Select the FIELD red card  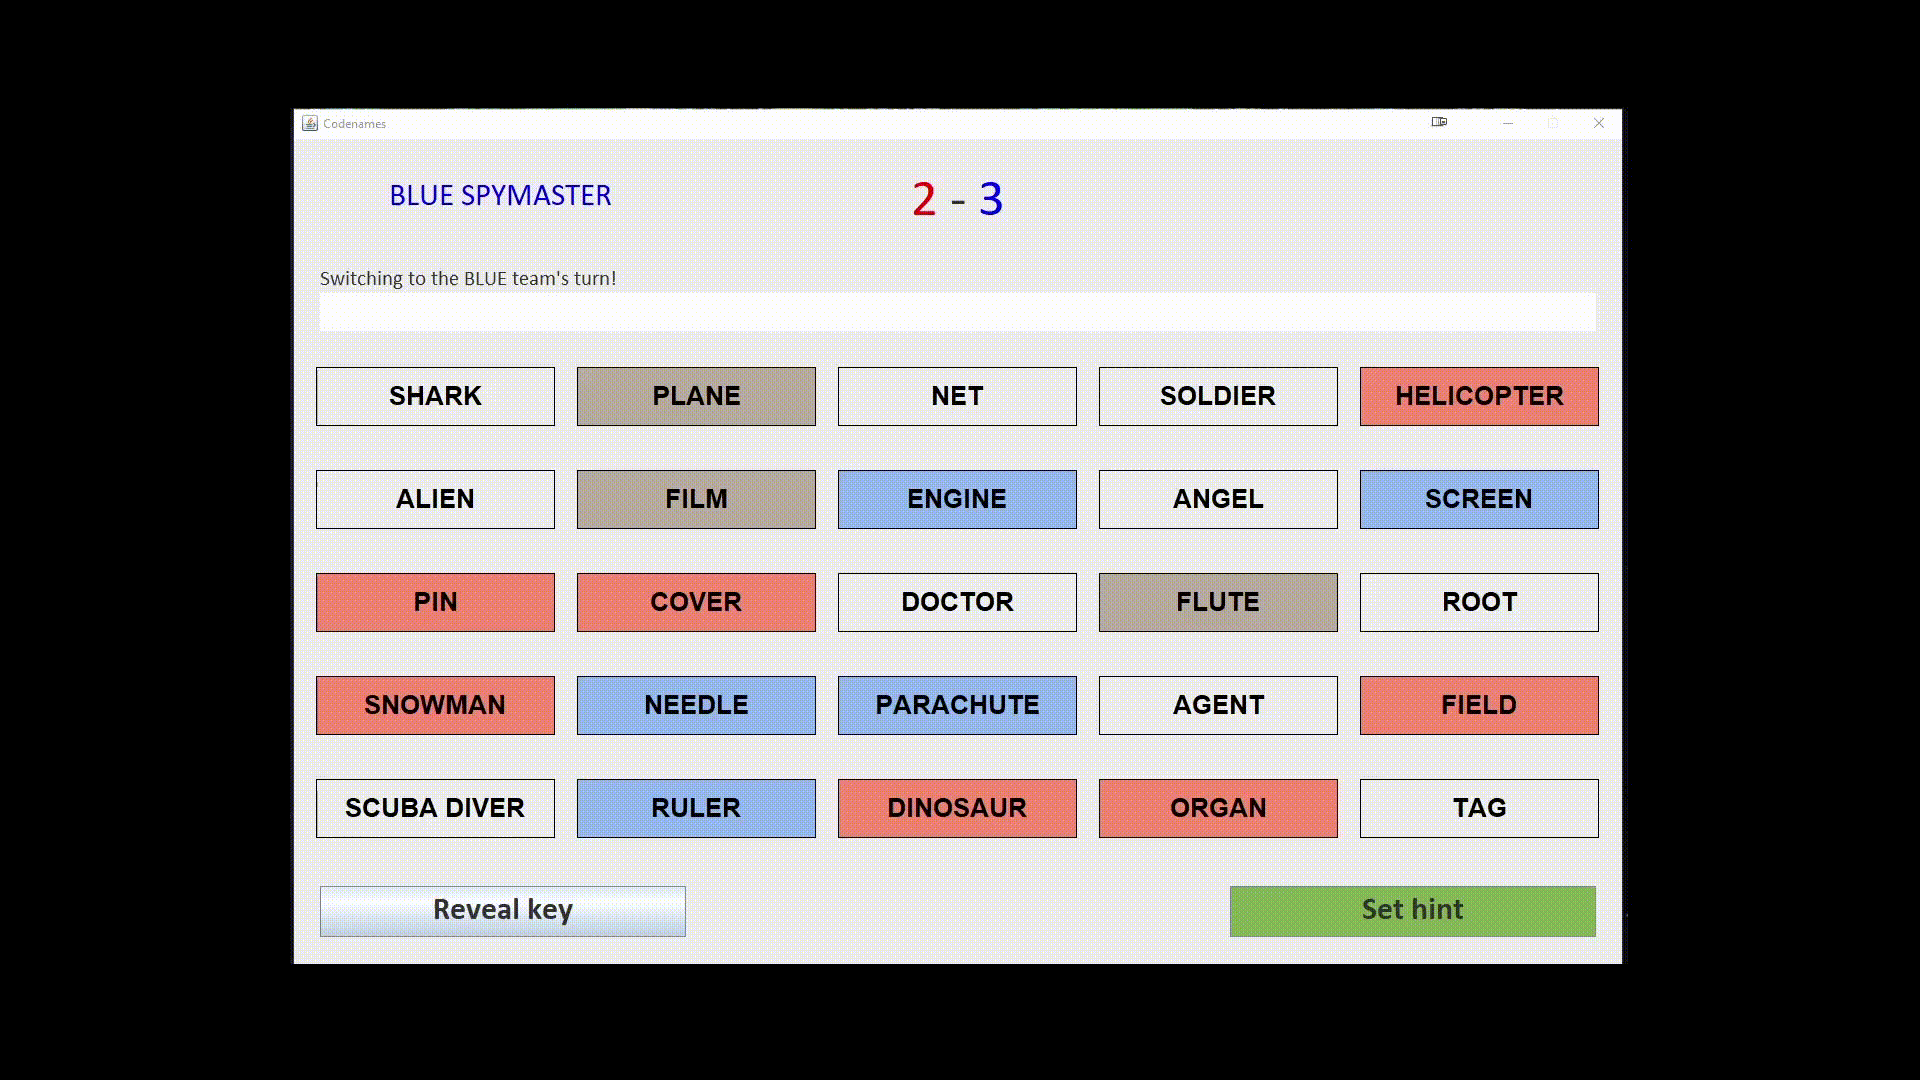[1478, 704]
